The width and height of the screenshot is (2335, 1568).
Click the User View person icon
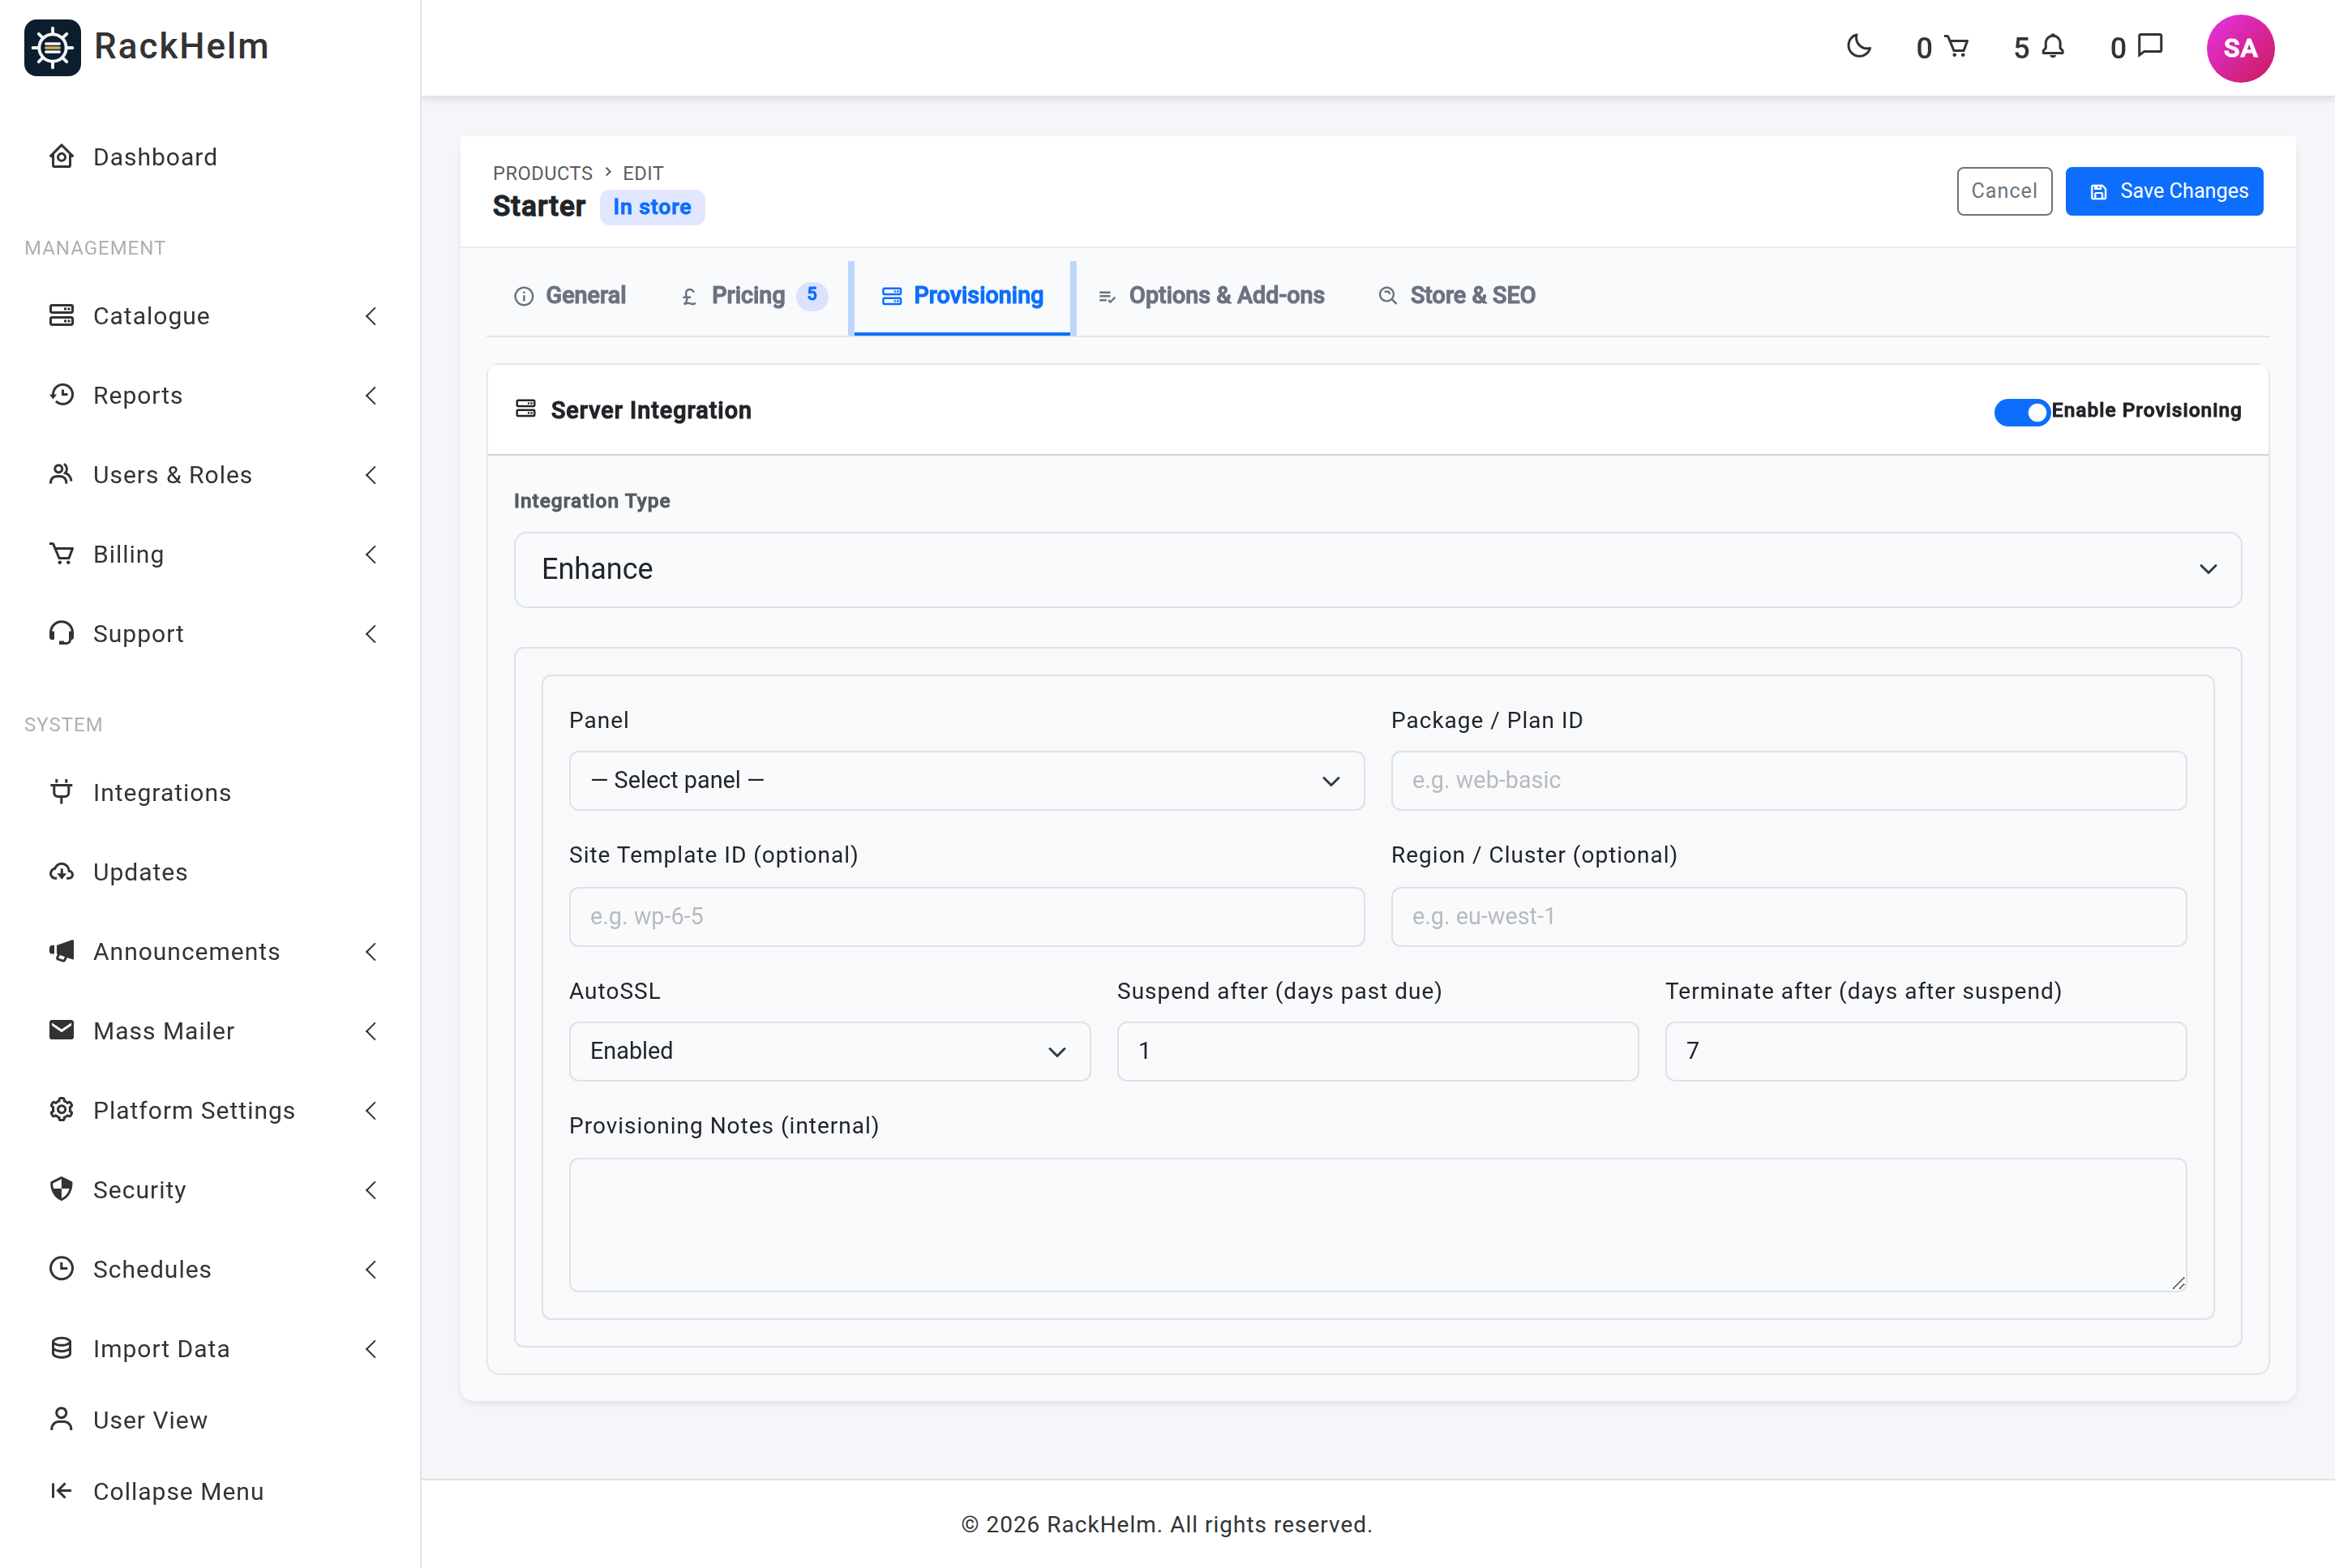pyautogui.click(x=62, y=1419)
